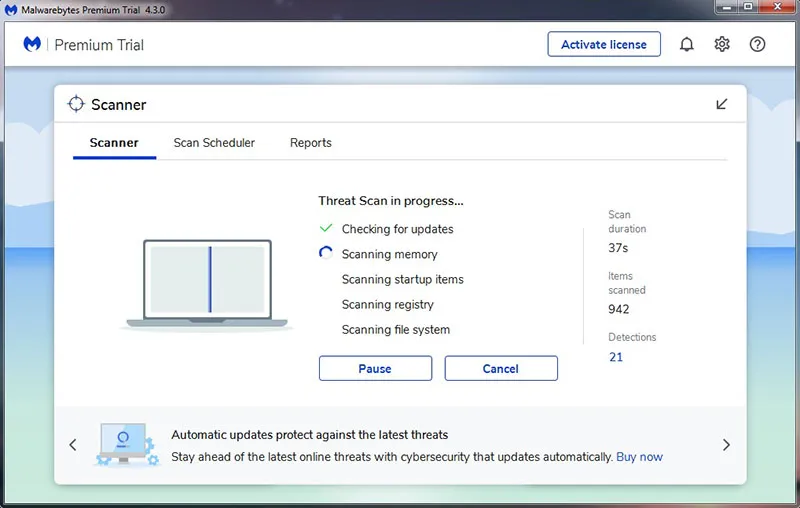Click the Checking for updates step

pyautogui.click(x=397, y=229)
